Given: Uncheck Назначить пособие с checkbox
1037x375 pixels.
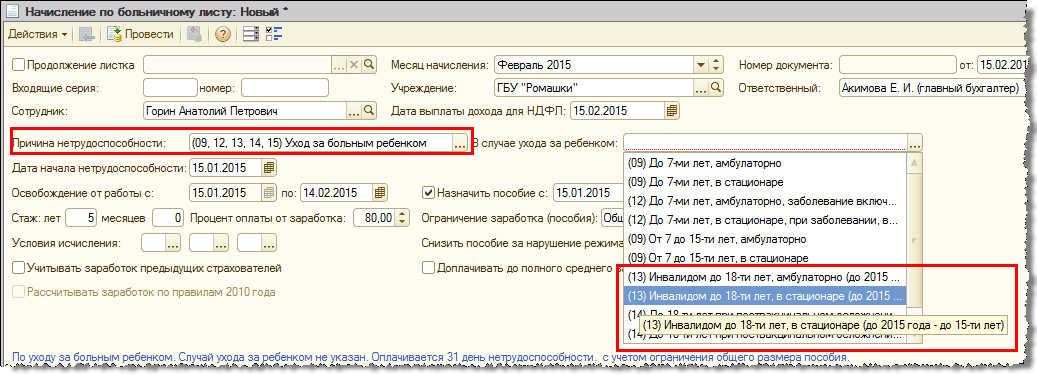Looking at the screenshot, I should pyautogui.click(x=428, y=192).
